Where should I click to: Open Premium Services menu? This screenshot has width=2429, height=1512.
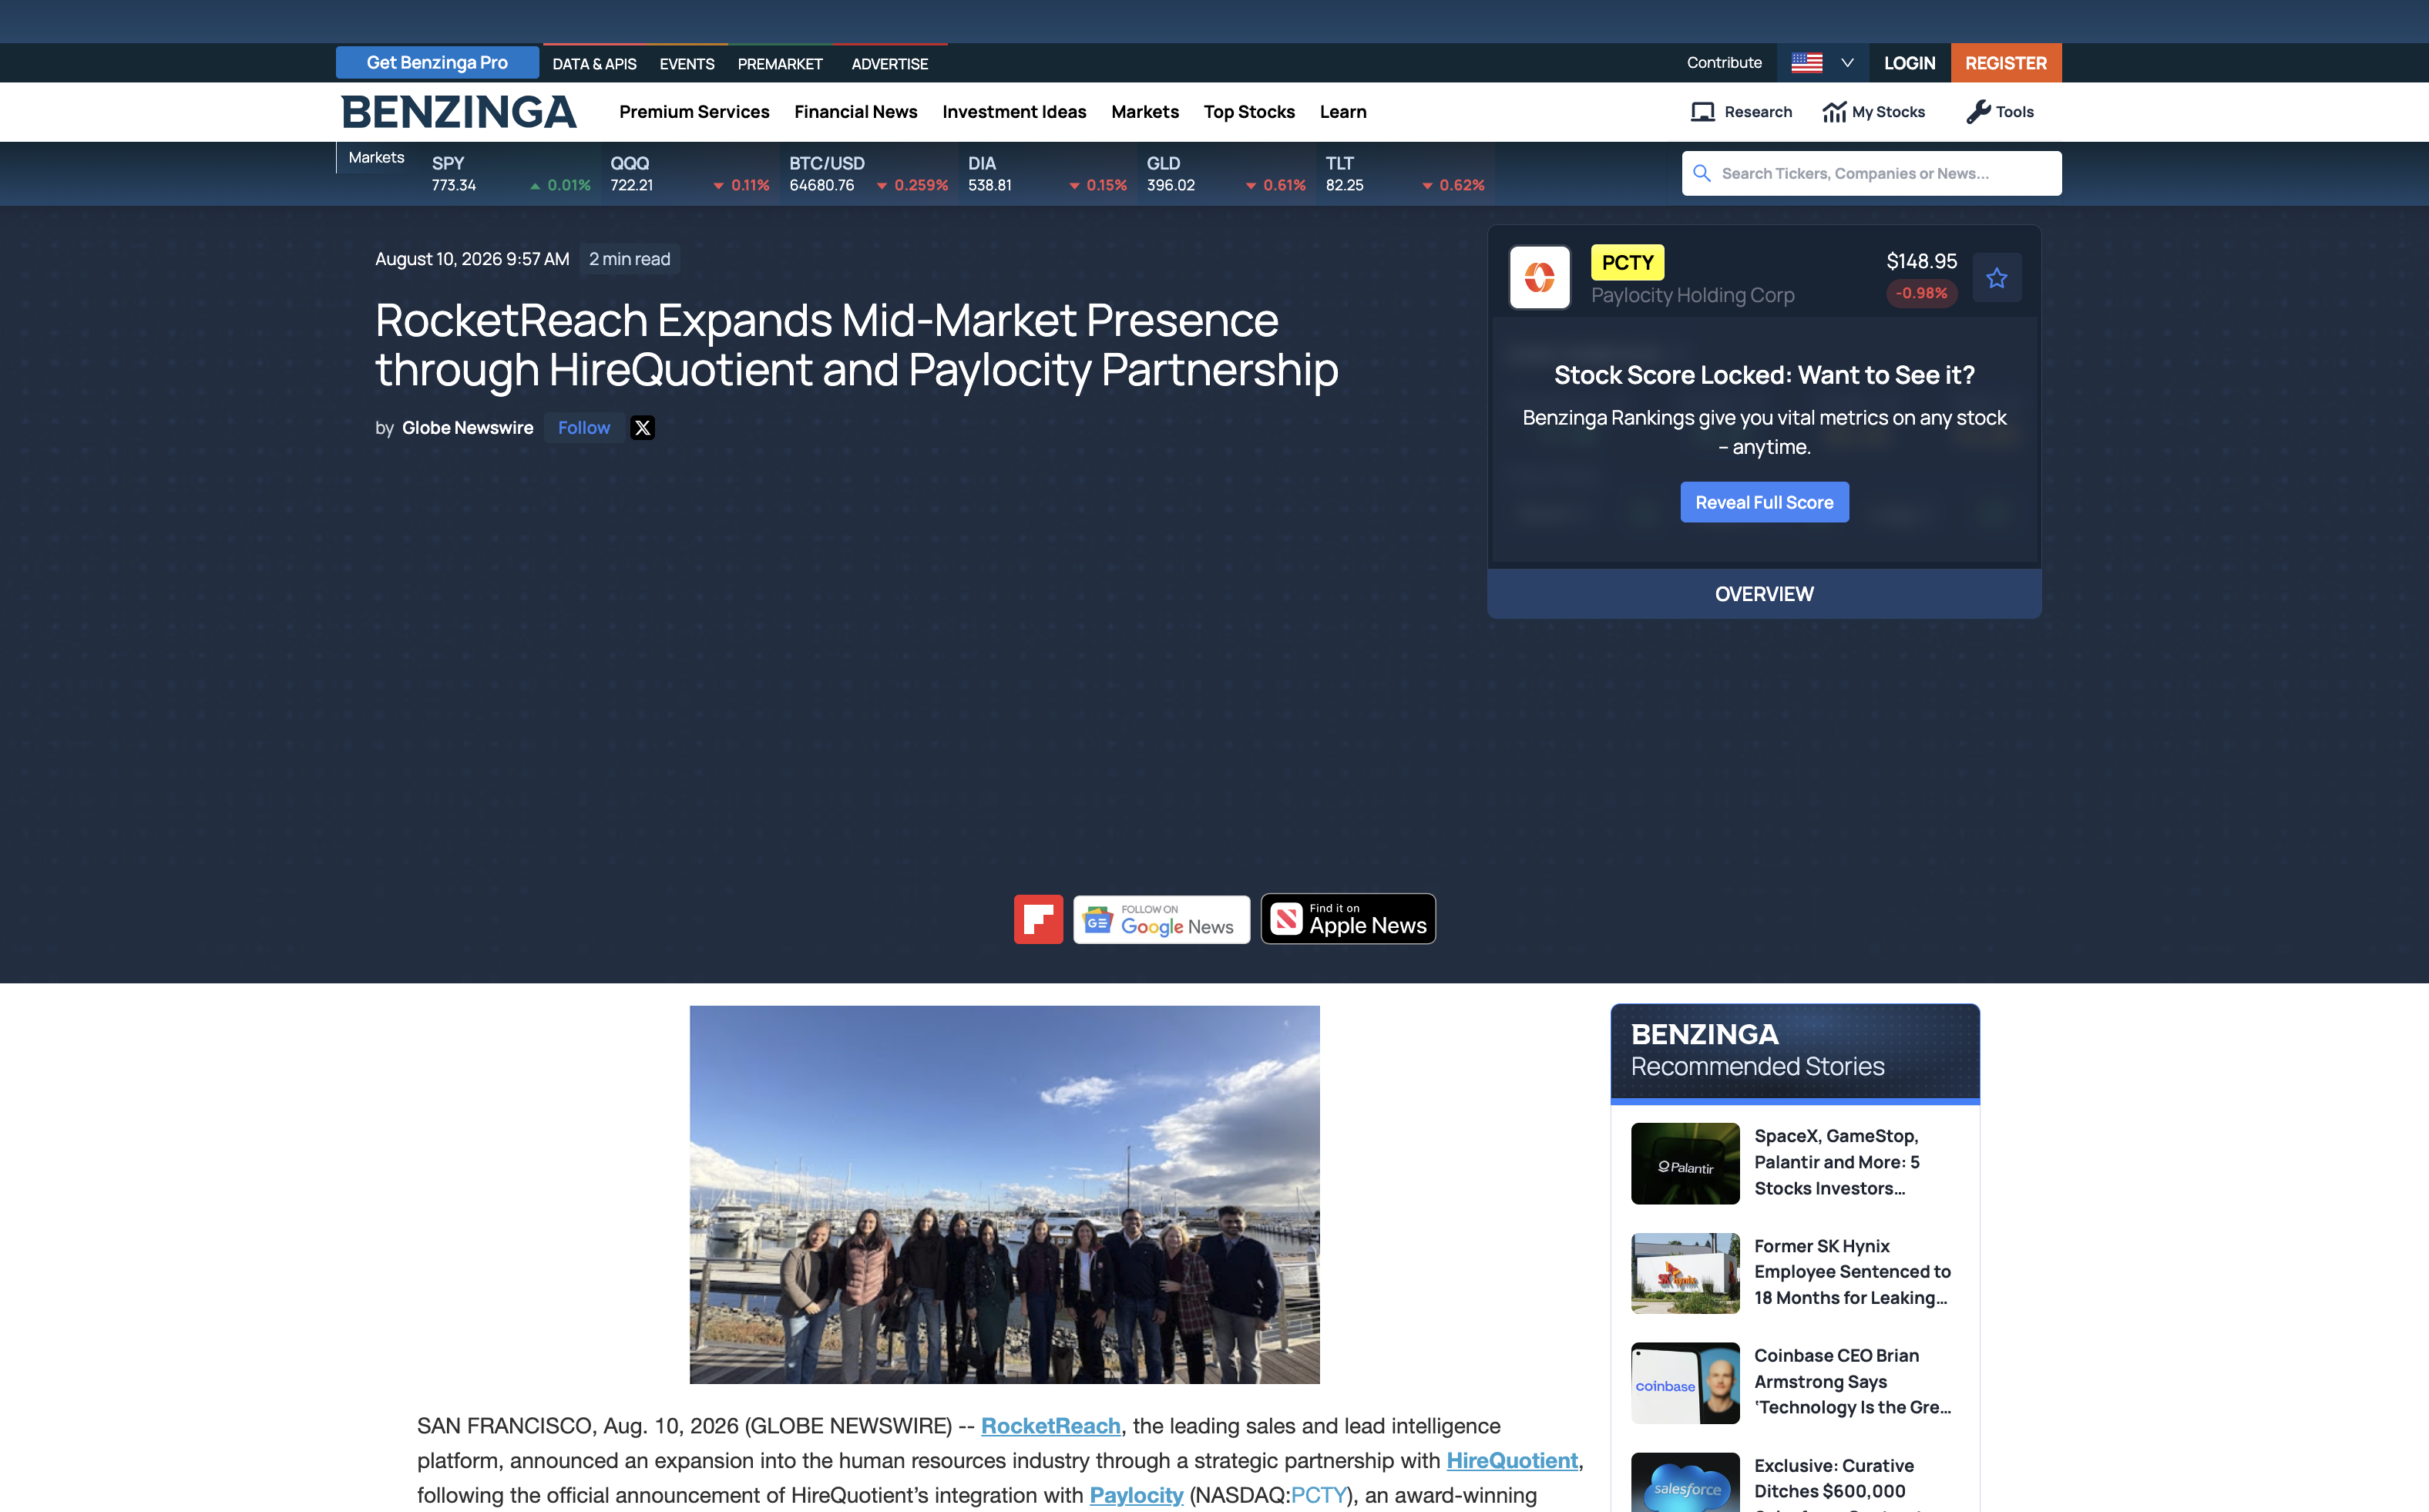(x=694, y=112)
